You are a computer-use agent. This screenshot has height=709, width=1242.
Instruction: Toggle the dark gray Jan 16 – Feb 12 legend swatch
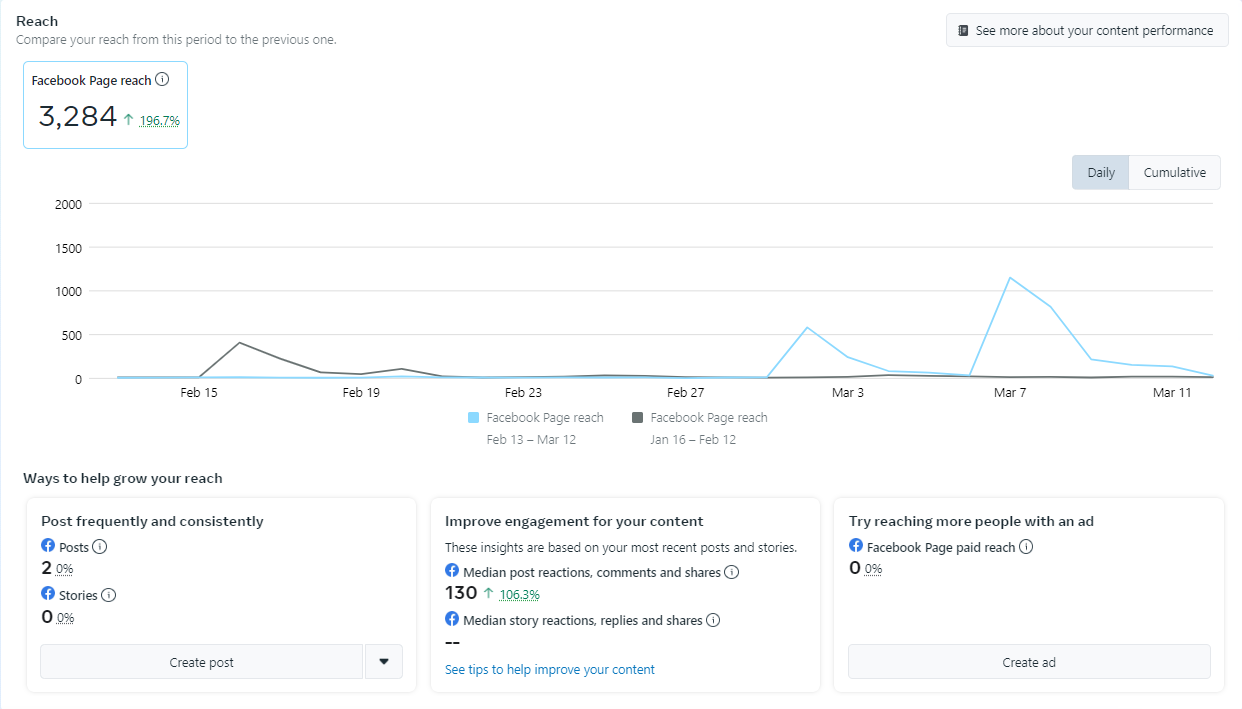point(638,418)
